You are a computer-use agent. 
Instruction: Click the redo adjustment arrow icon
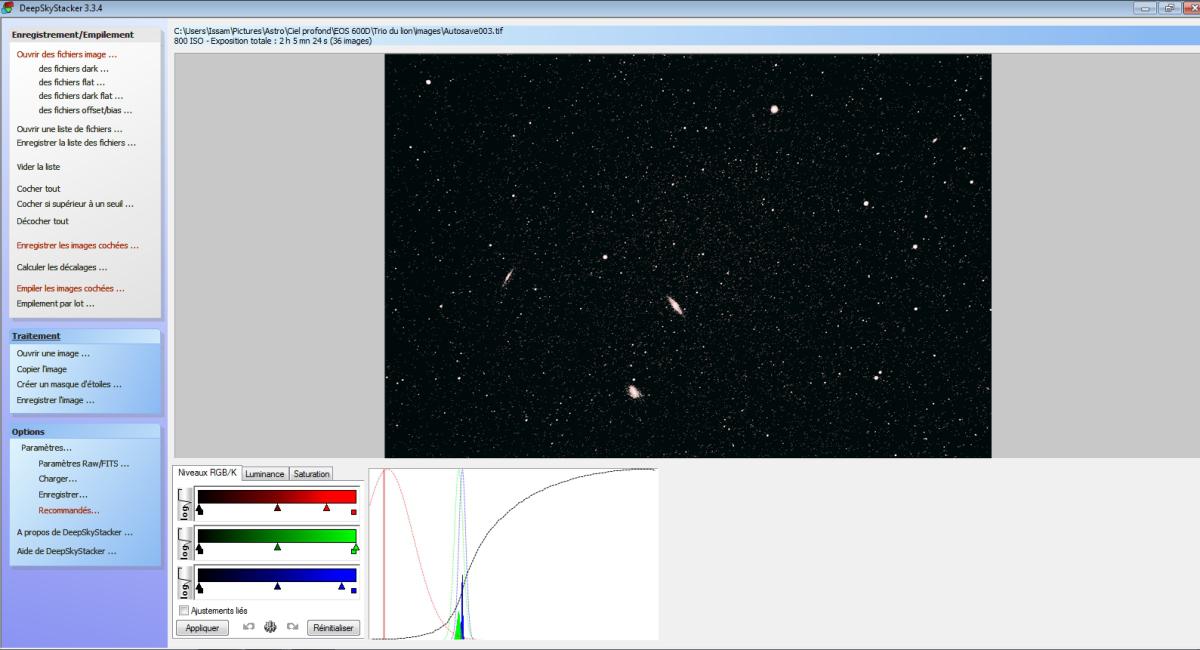coord(292,627)
